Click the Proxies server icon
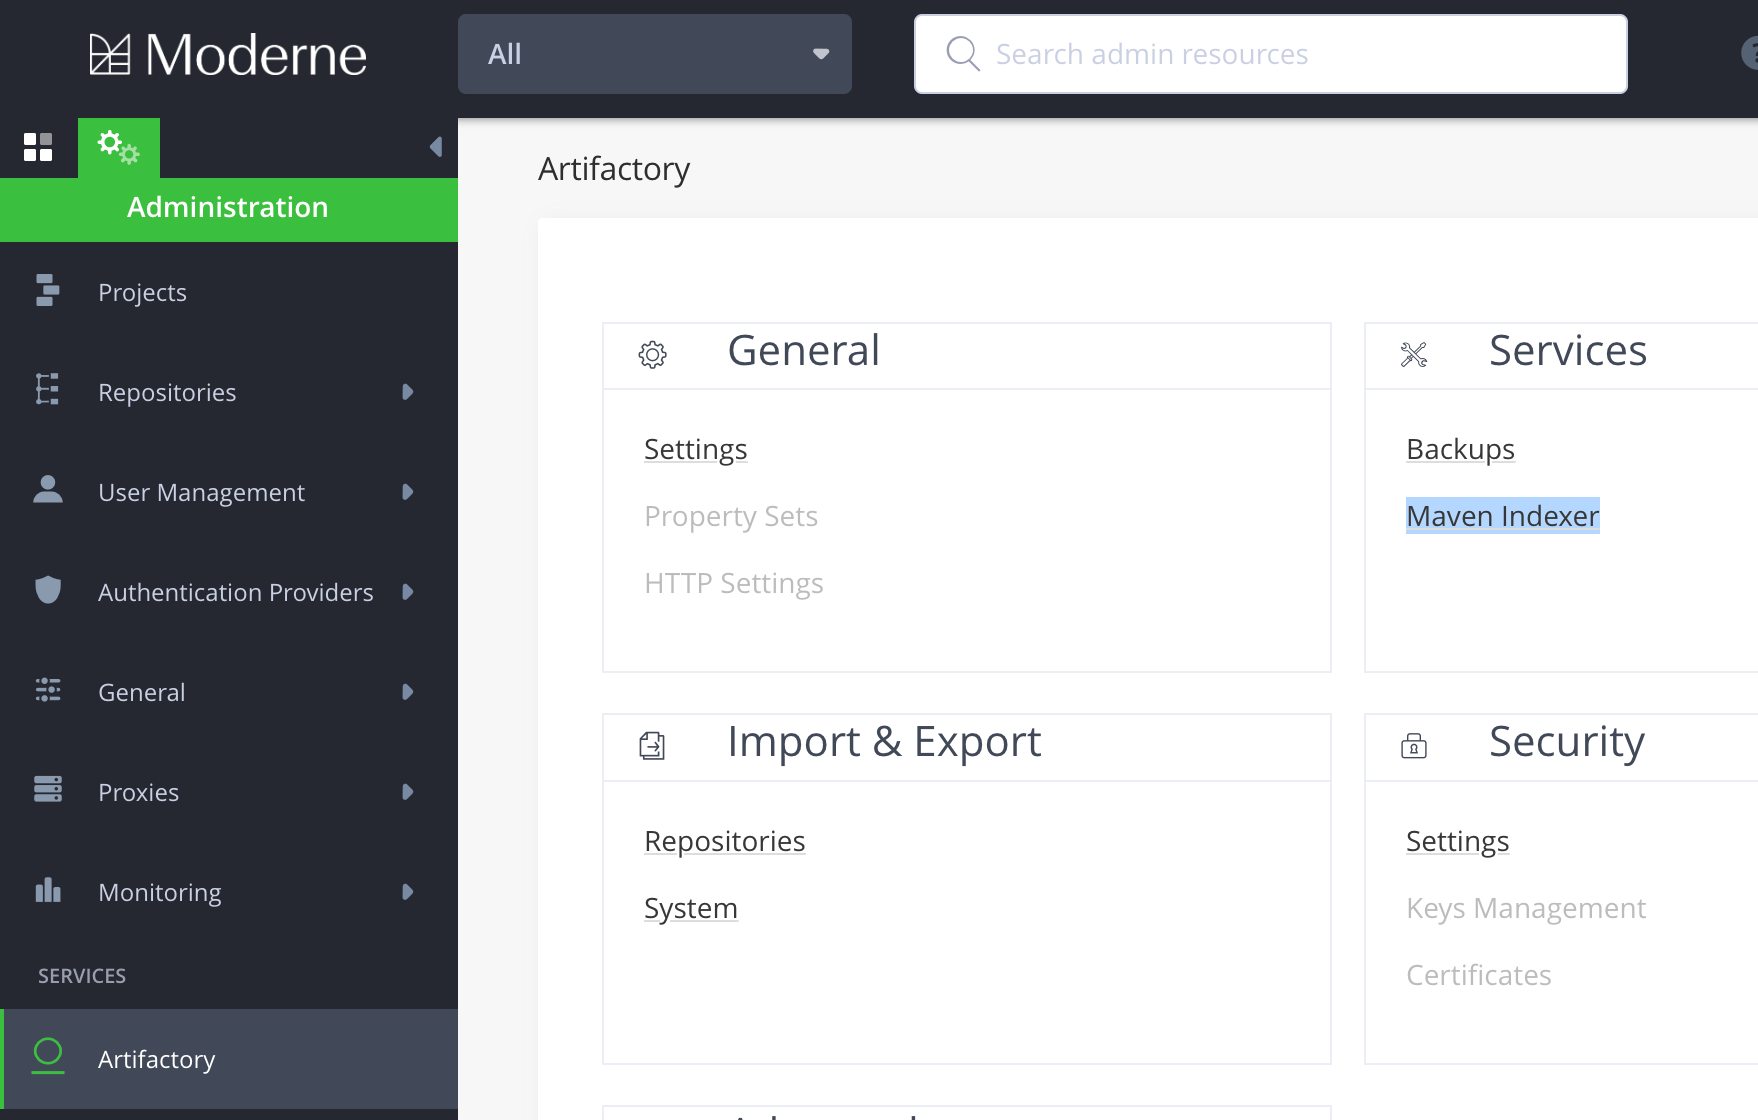This screenshot has width=1758, height=1120. 47,790
